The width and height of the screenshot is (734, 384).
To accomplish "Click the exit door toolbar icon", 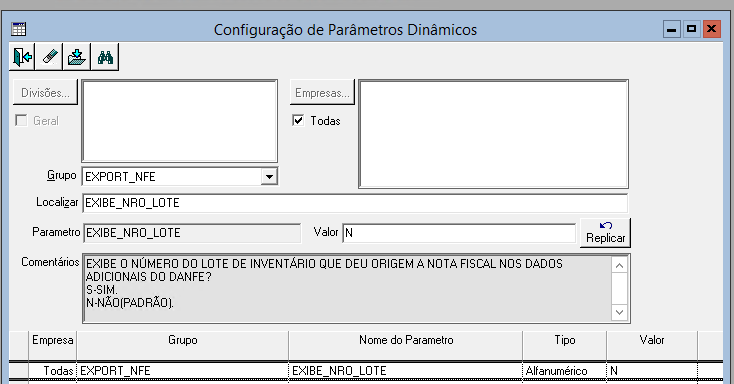I will click(x=22, y=57).
